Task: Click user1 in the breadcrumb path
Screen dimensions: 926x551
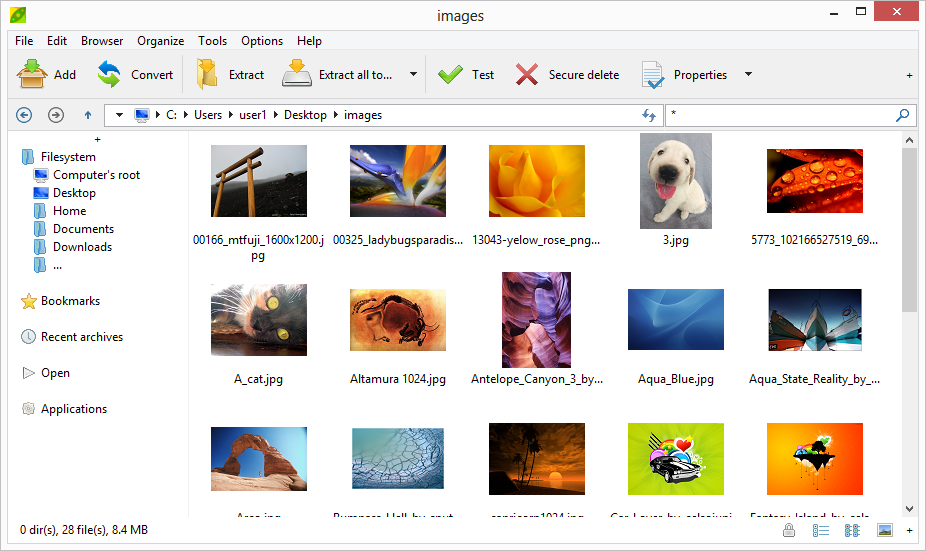Action: [253, 115]
